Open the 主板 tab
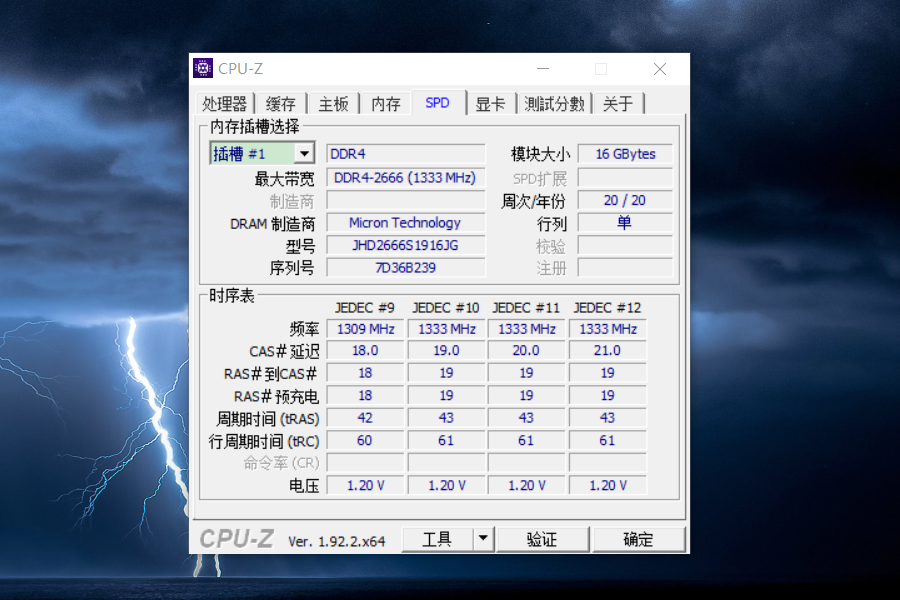This screenshot has width=900, height=600. [x=333, y=104]
